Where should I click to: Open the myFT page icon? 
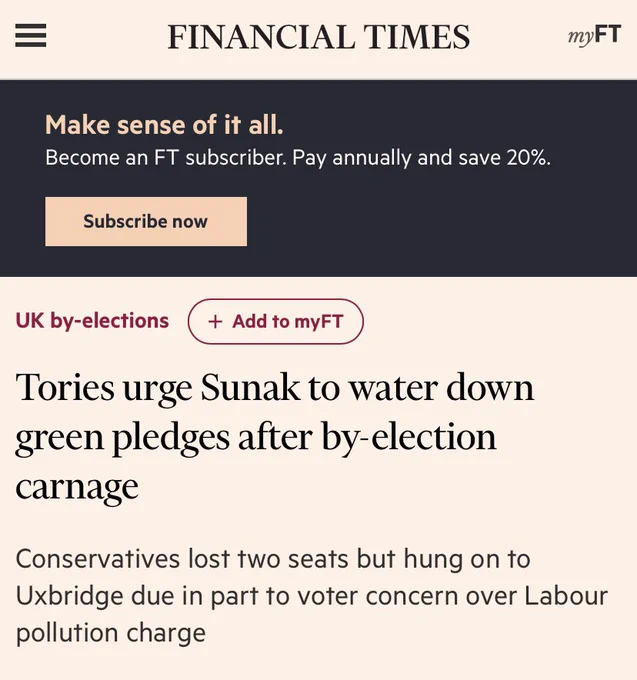[x=595, y=35]
